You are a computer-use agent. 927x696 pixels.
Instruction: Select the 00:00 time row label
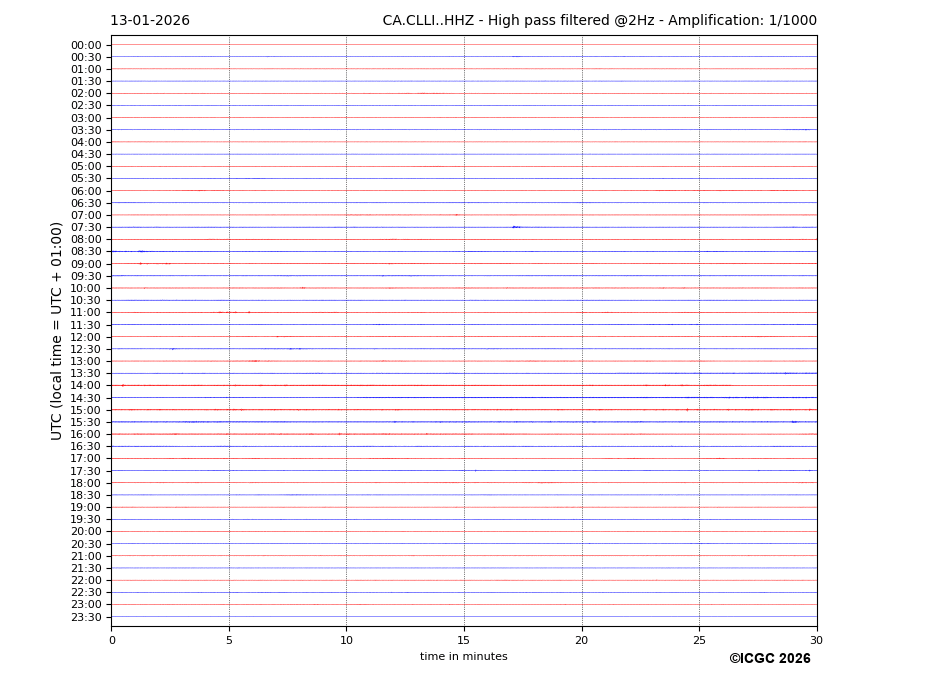coord(85,45)
